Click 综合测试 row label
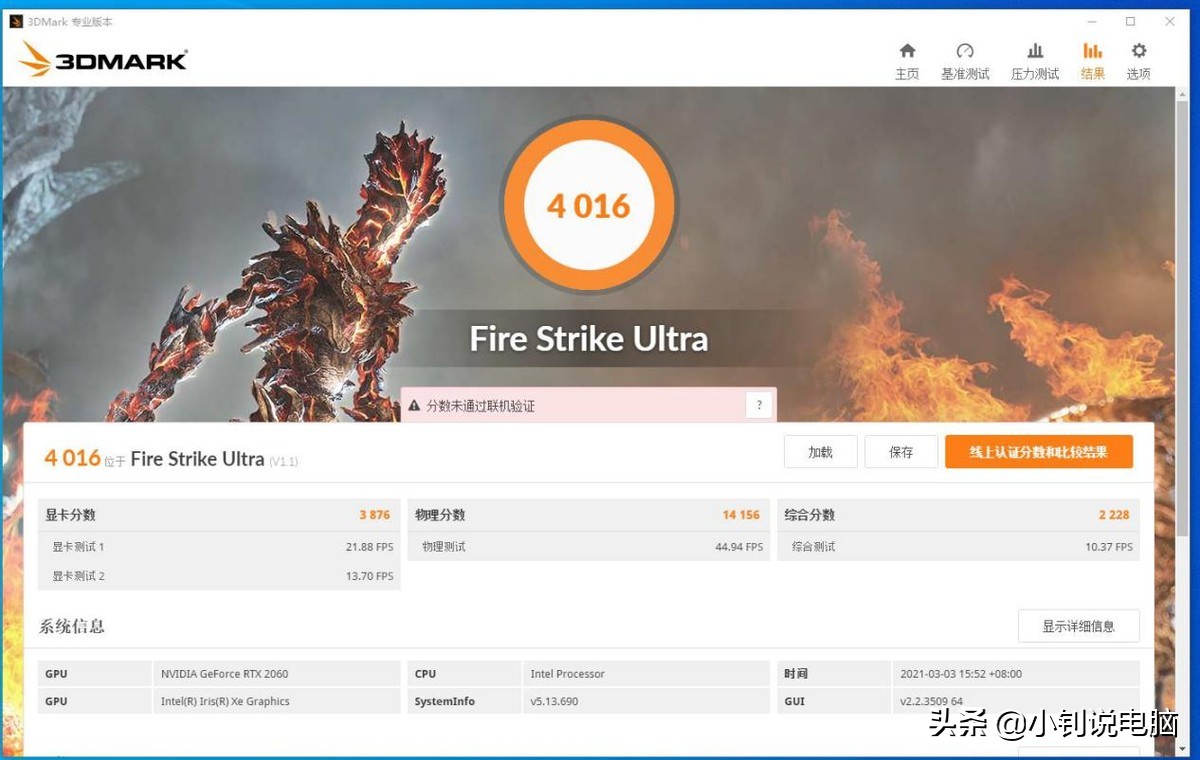Image resolution: width=1200 pixels, height=760 pixels. tap(813, 547)
